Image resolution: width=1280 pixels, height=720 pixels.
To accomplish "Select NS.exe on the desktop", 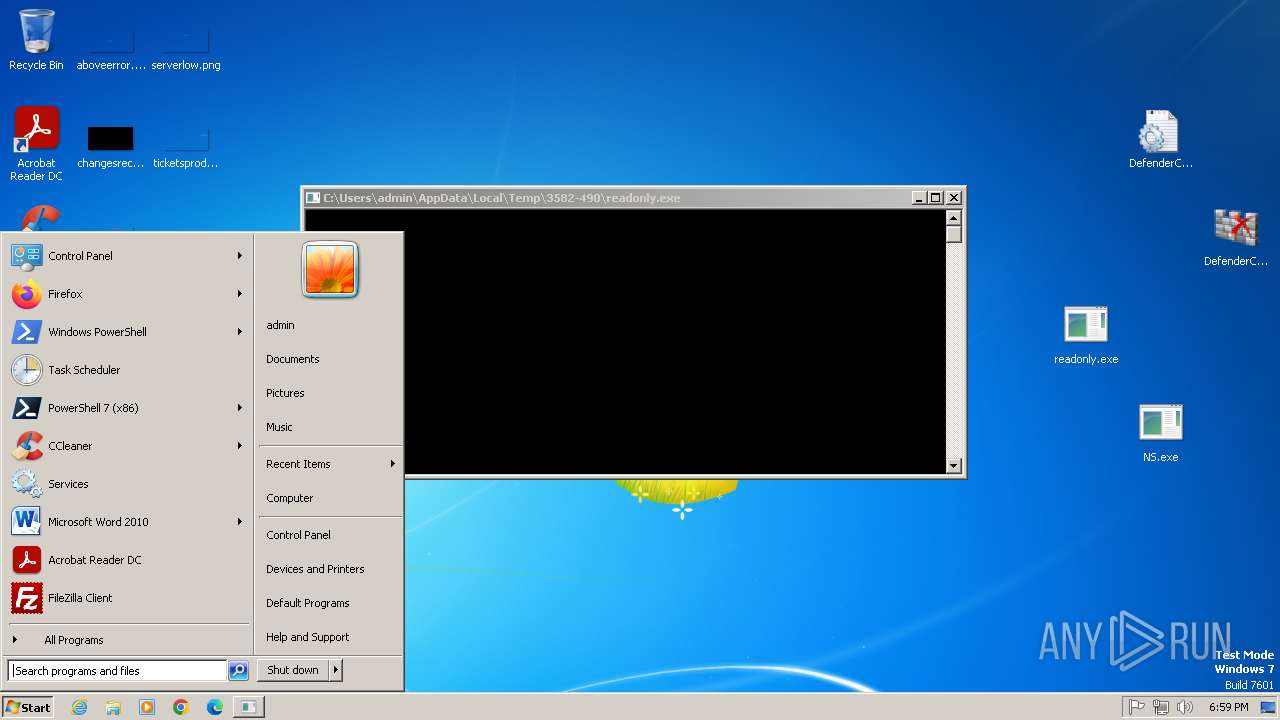I will click(x=1161, y=433).
